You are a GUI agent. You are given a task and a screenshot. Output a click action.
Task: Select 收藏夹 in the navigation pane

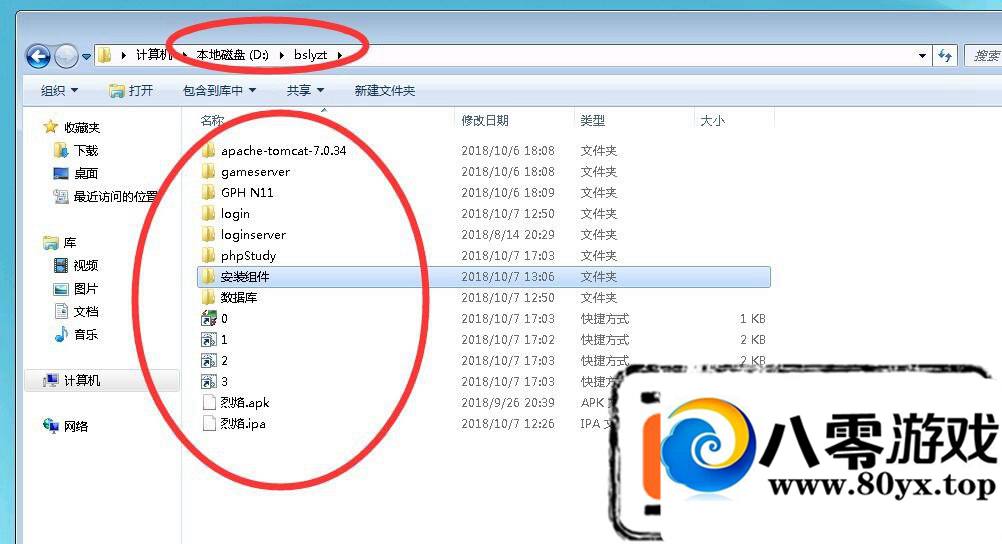82,128
